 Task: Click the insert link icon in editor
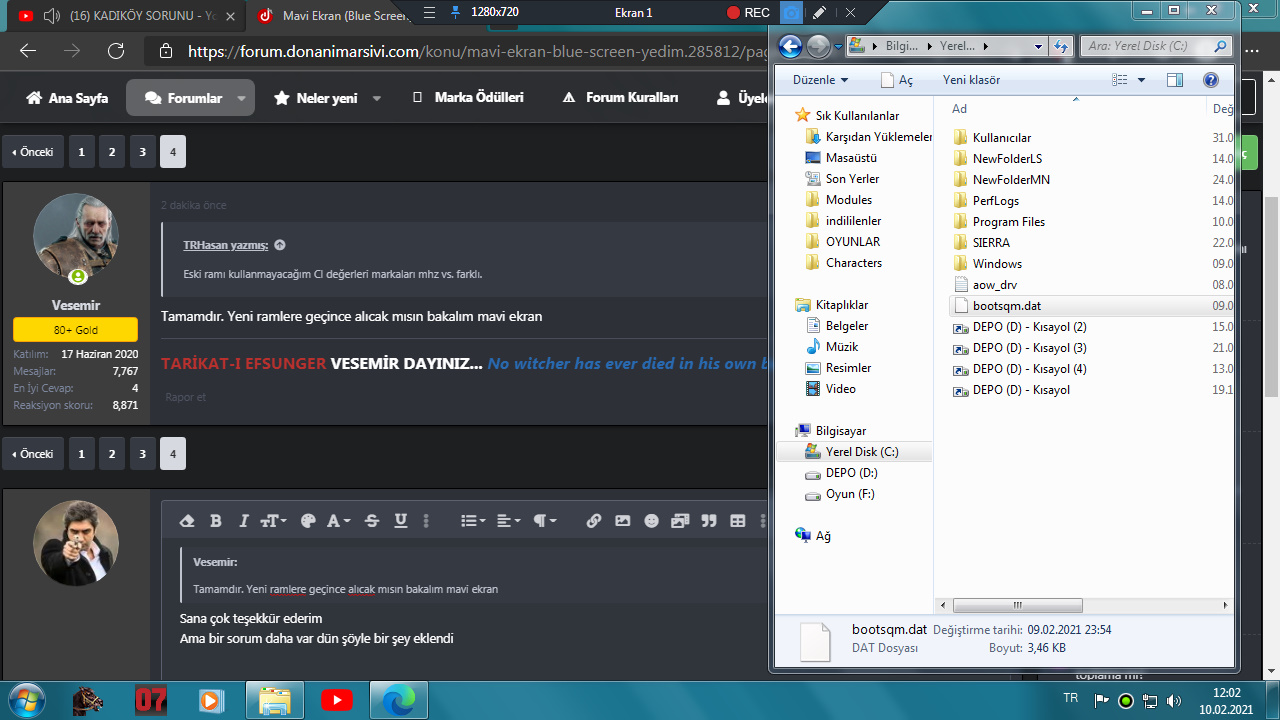click(594, 521)
